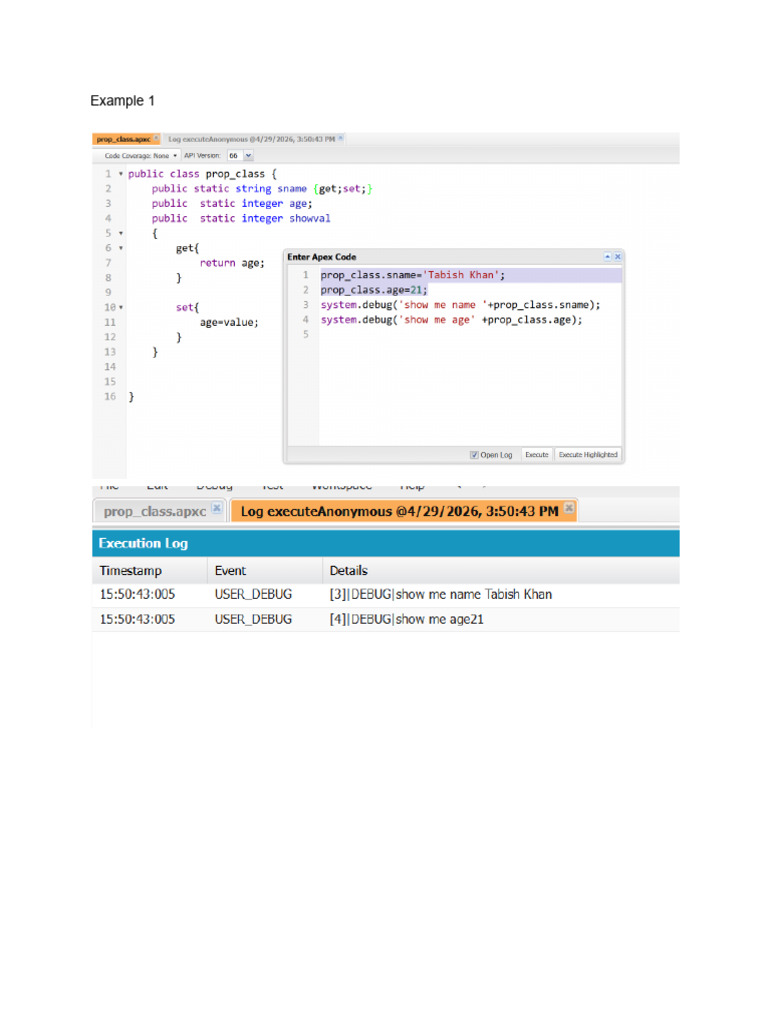Fold the set block on line 10
Image resolution: width=768 pixels, height=1024 pixels.
point(121,307)
